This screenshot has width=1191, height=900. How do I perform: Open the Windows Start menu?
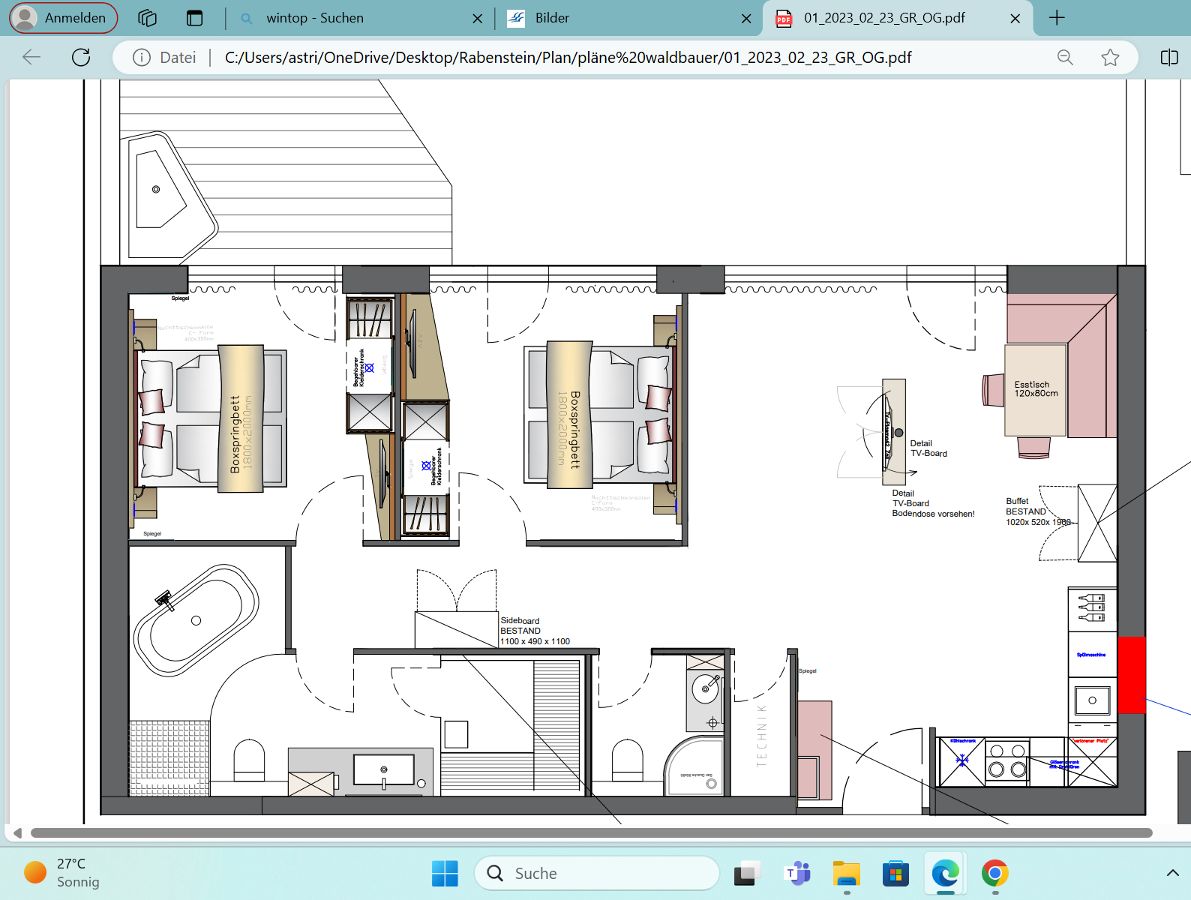point(445,873)
